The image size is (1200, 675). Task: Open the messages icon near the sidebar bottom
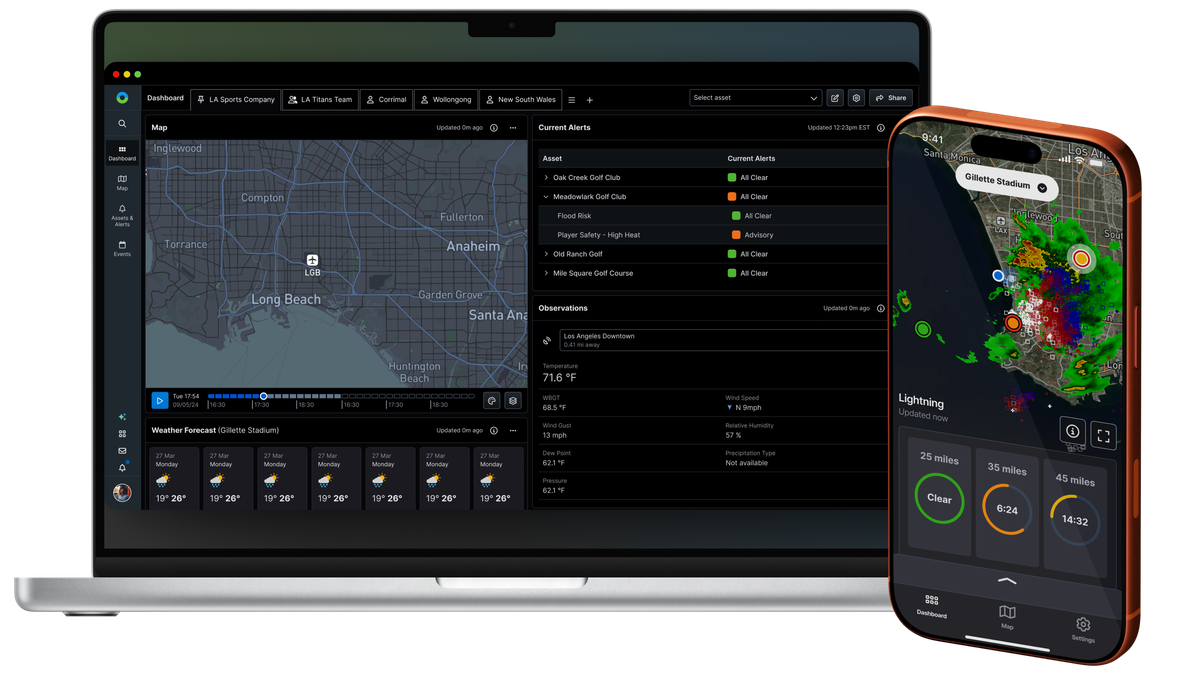[122, 450]
